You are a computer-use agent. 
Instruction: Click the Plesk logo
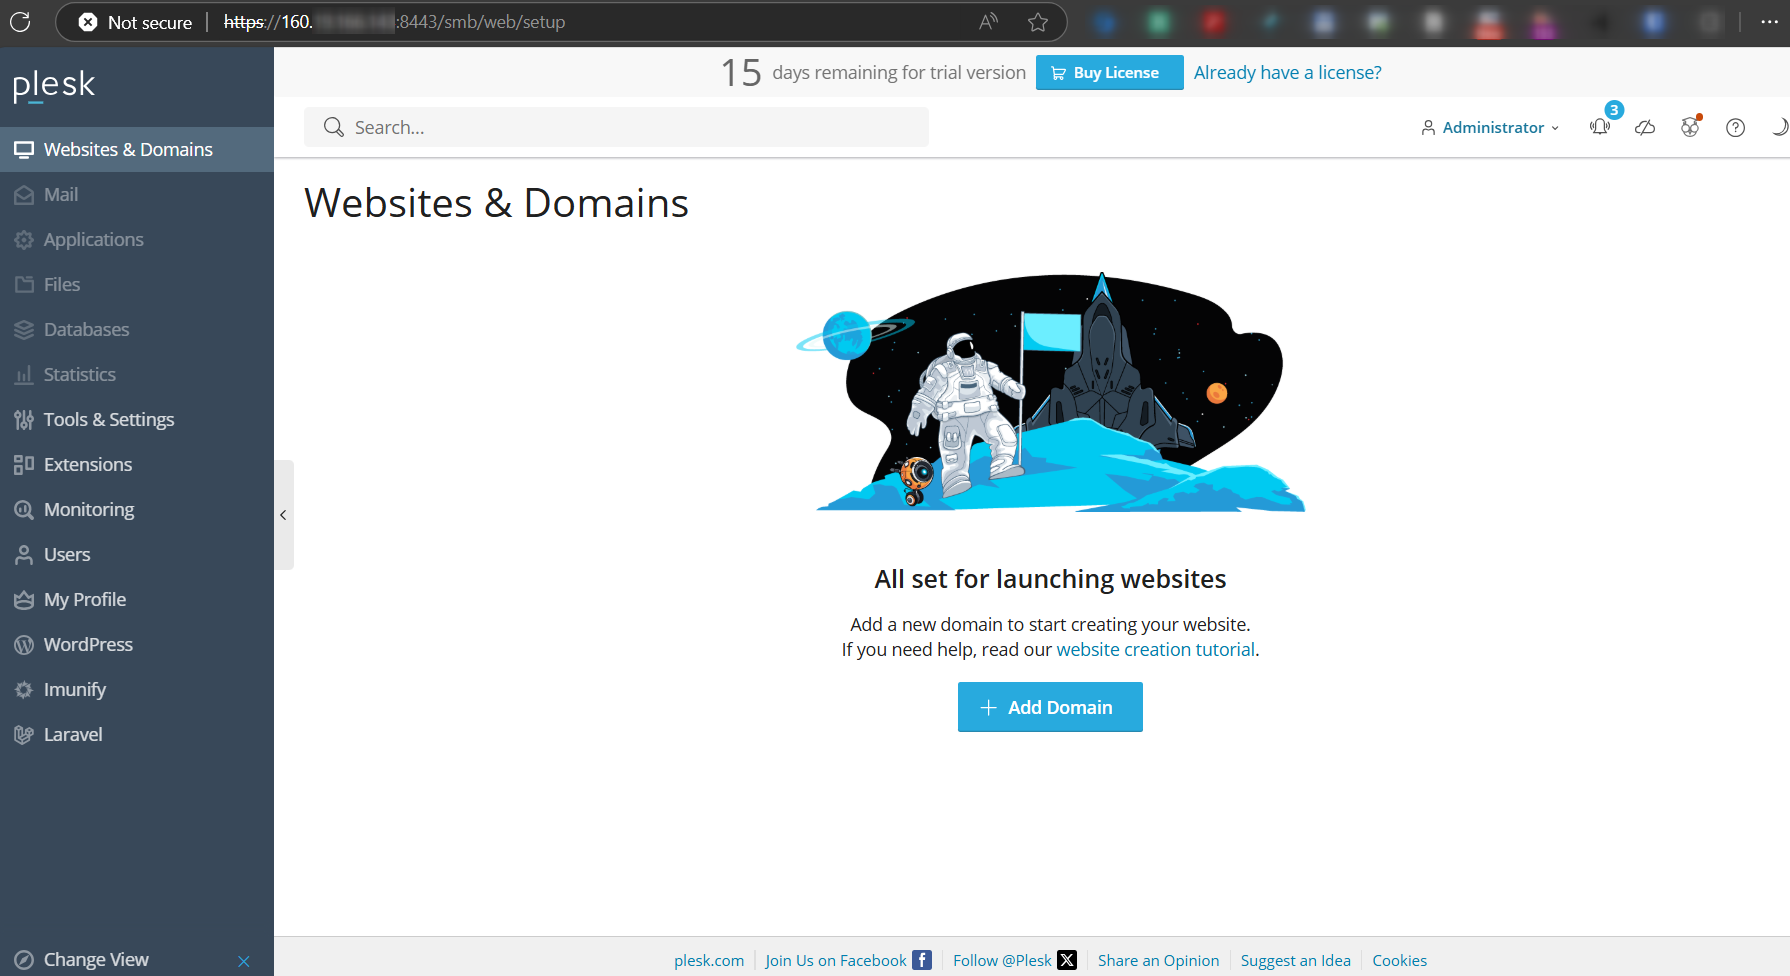[x=54, y=85]
